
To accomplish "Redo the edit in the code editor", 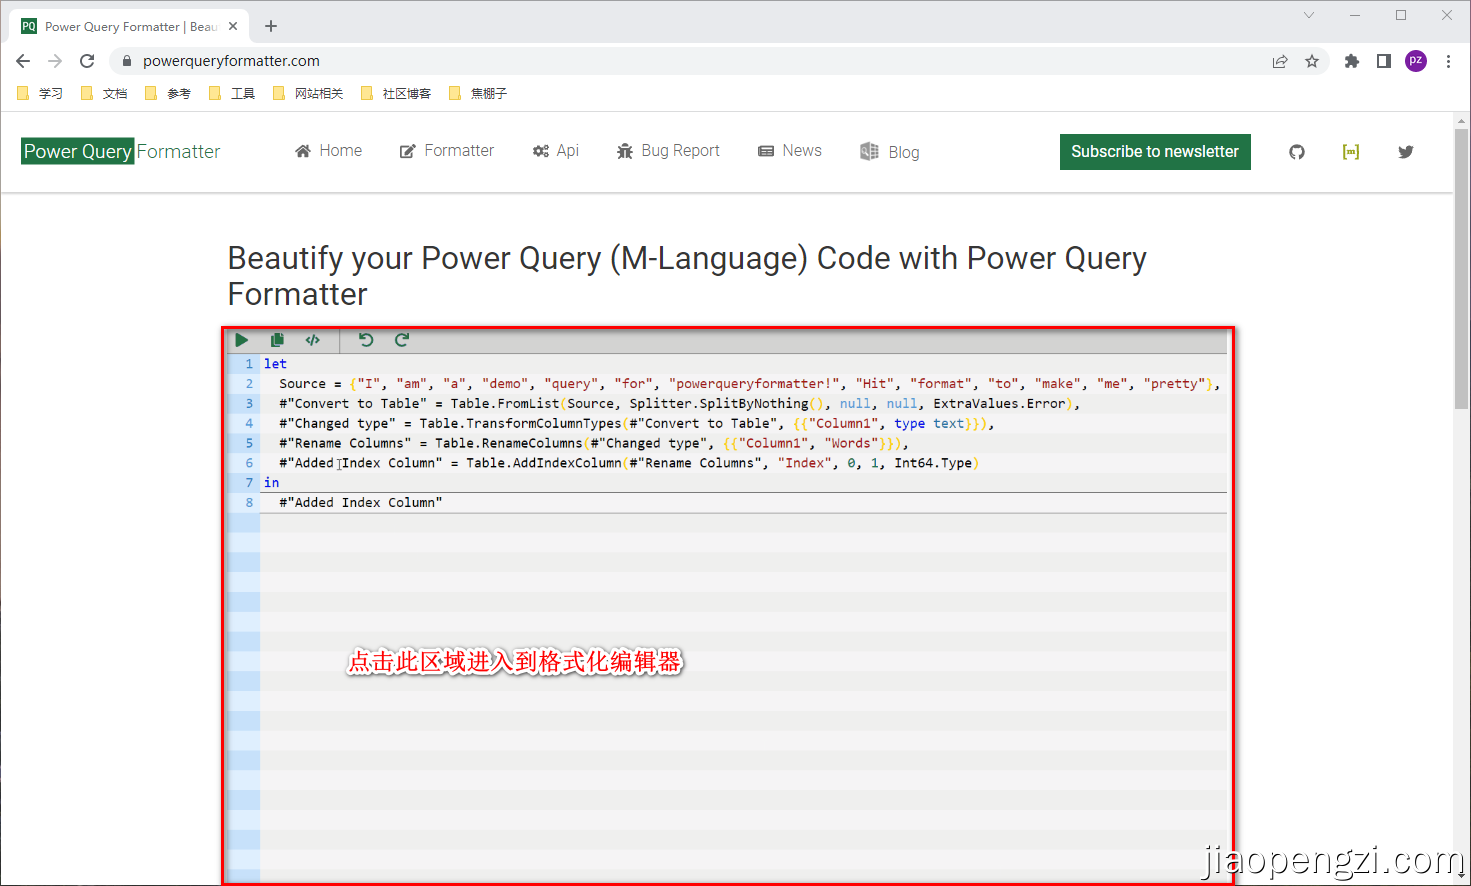I will tap(402, 340).
